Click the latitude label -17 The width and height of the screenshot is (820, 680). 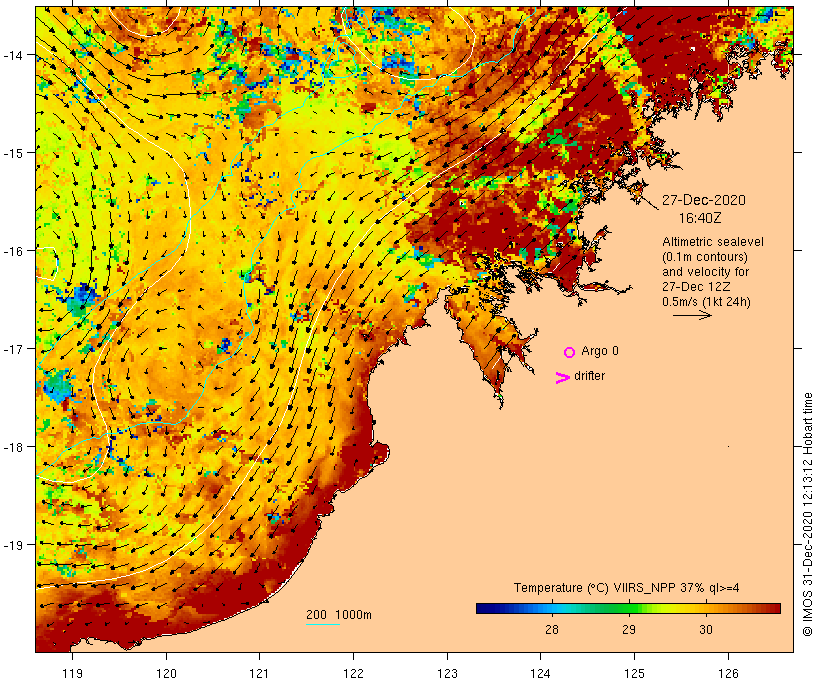click(12, 348)
